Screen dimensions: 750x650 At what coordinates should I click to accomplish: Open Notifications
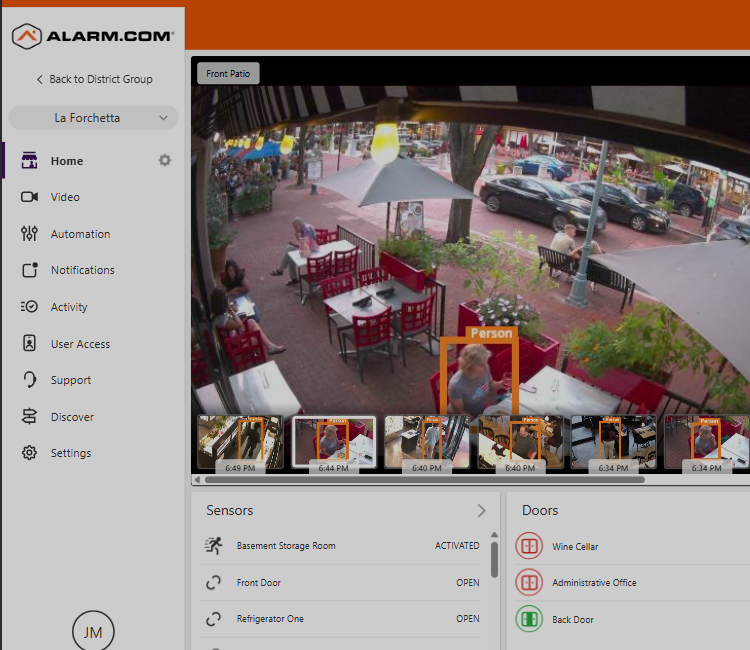click(x=83, y=270)
